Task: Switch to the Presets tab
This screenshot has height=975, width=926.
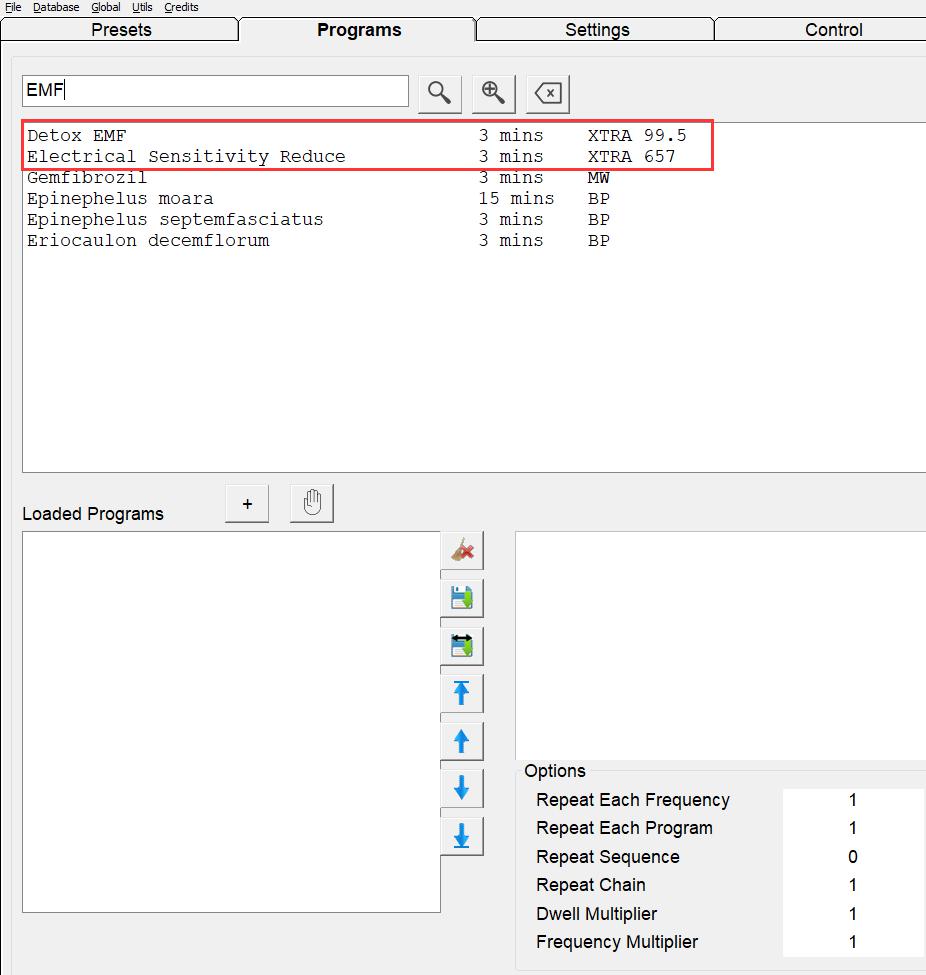Action: coord(121,29)
